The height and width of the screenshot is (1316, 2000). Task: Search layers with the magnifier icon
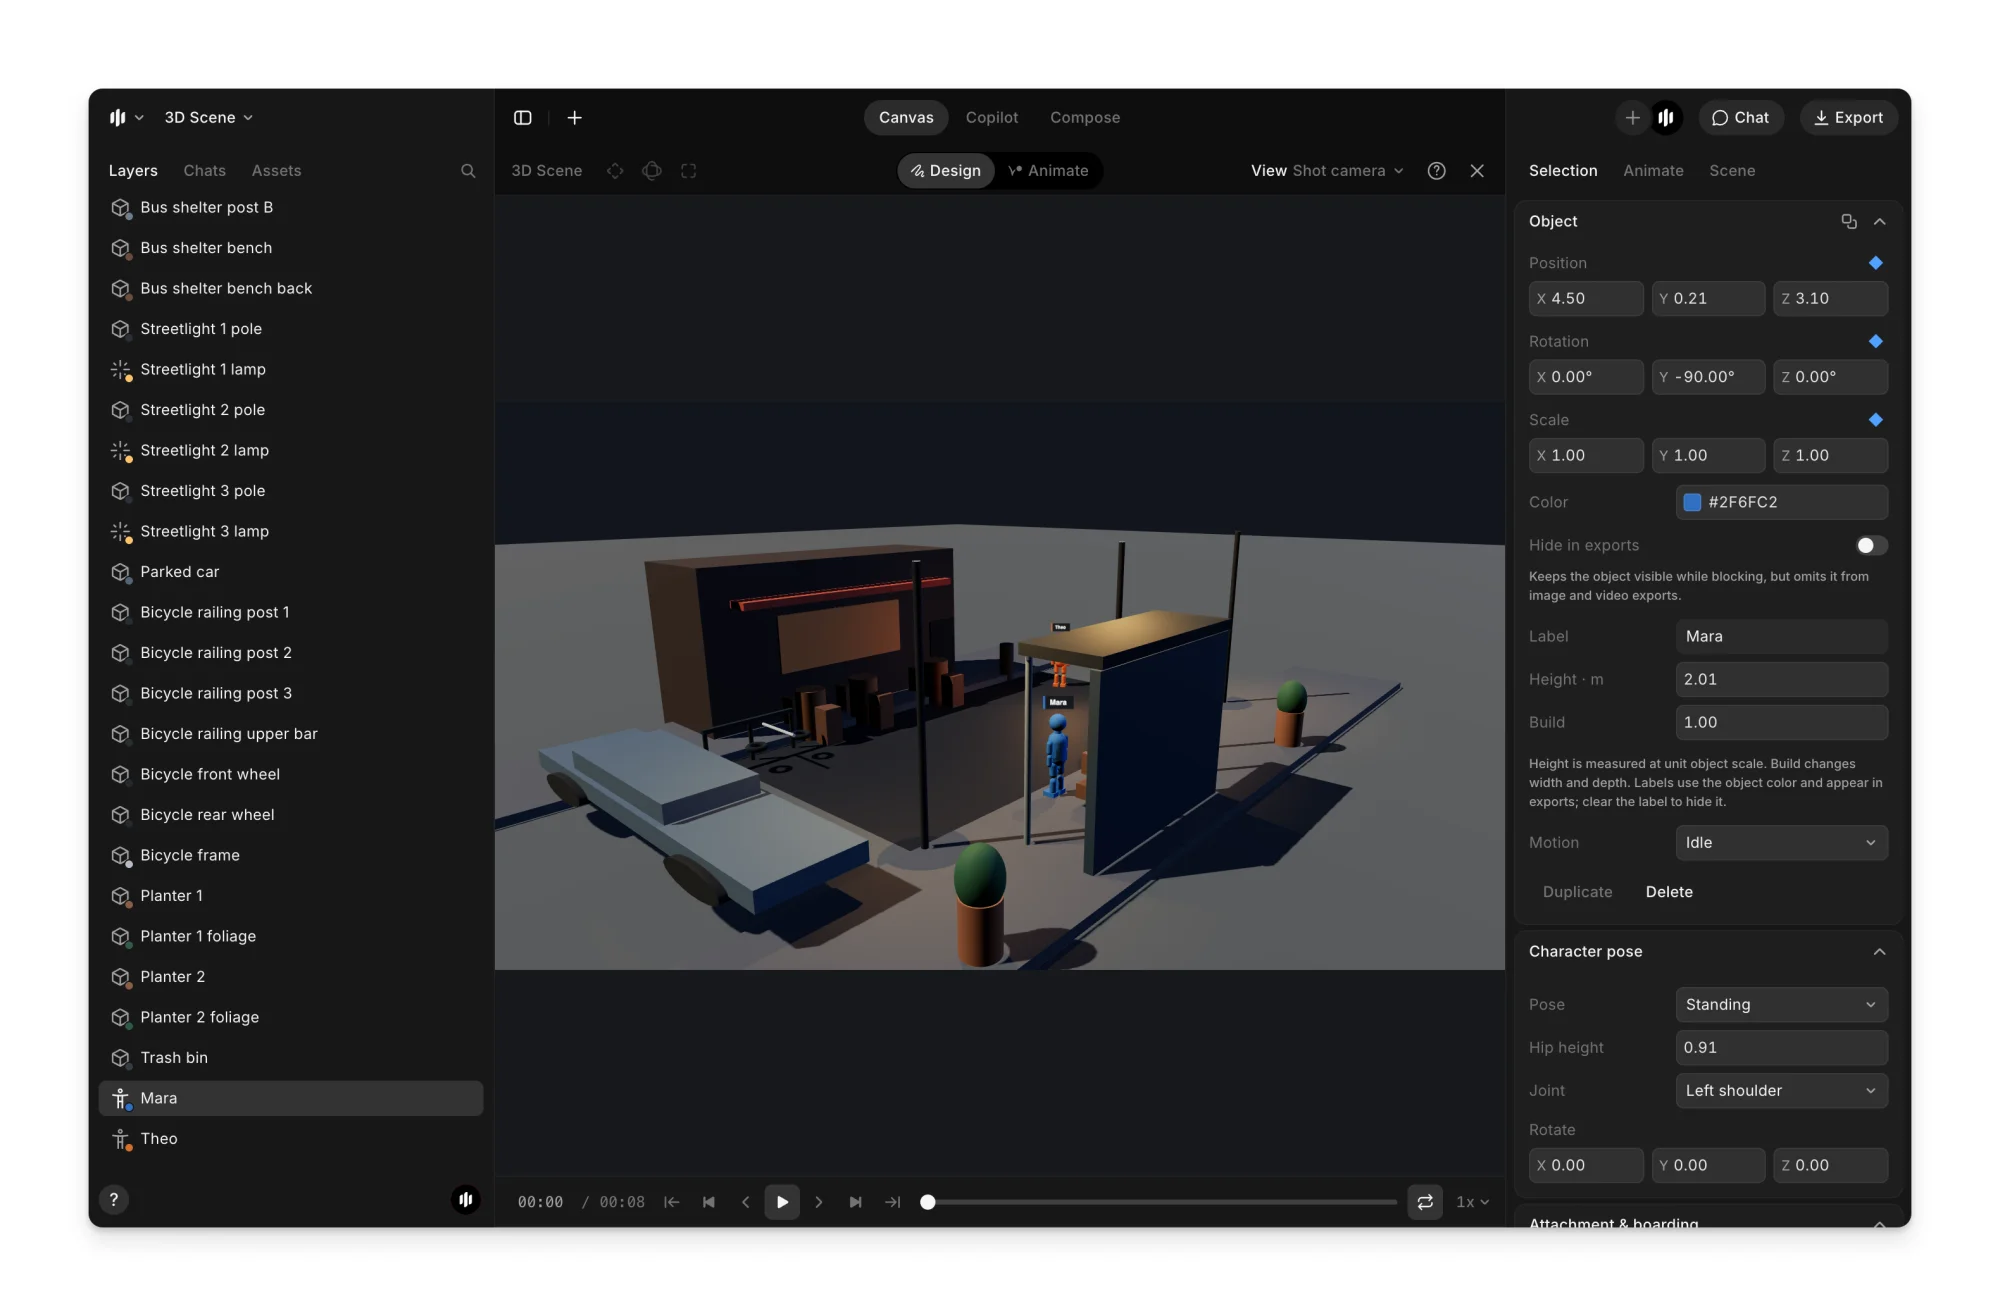pyautogui.click(x=468, y=171)
